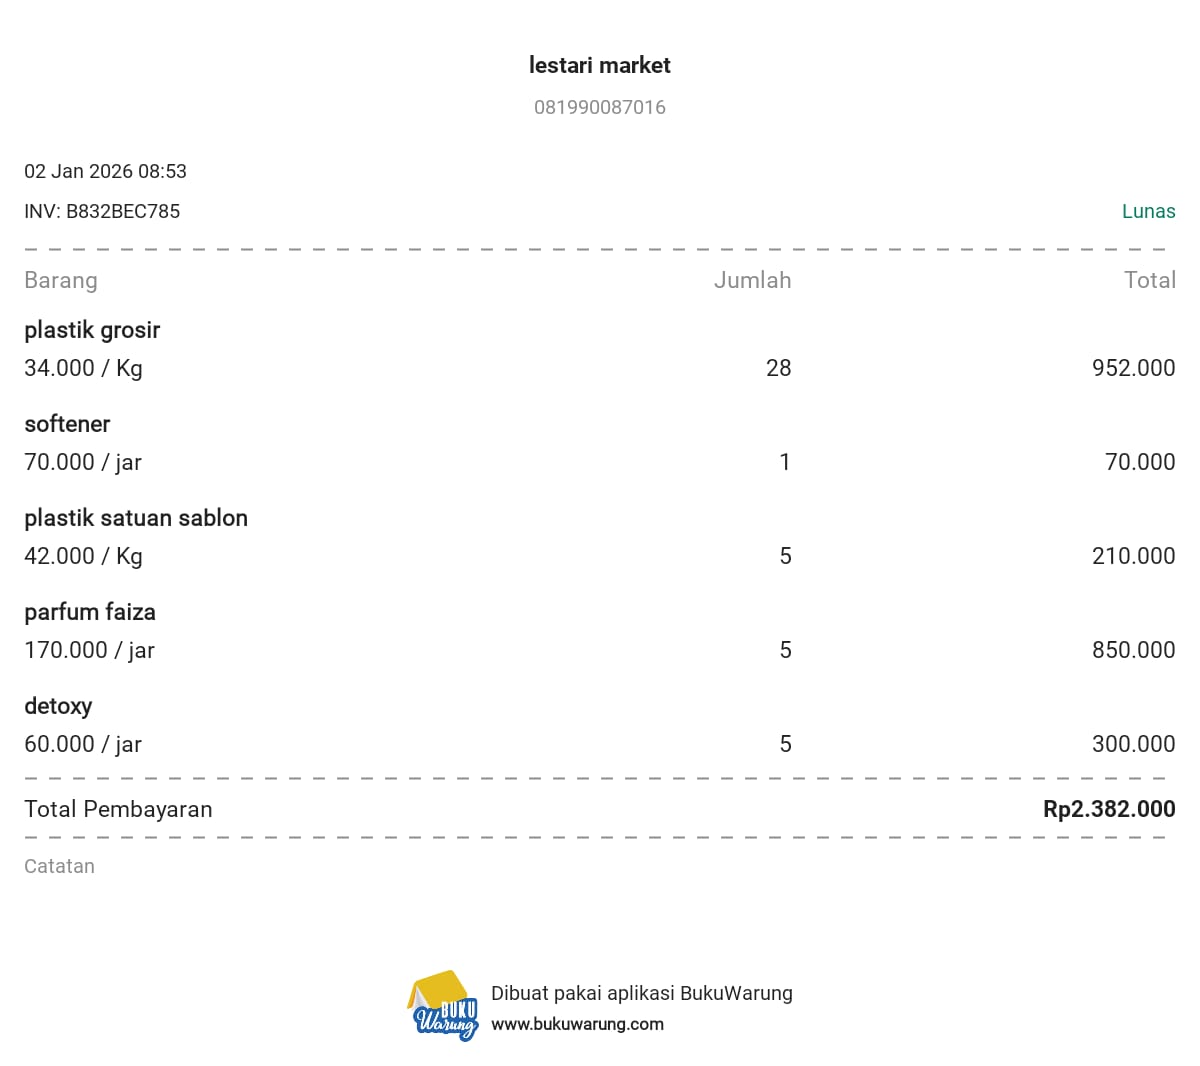
Task: Select the plastik satuan sablon item
Action: coord(136,518)
